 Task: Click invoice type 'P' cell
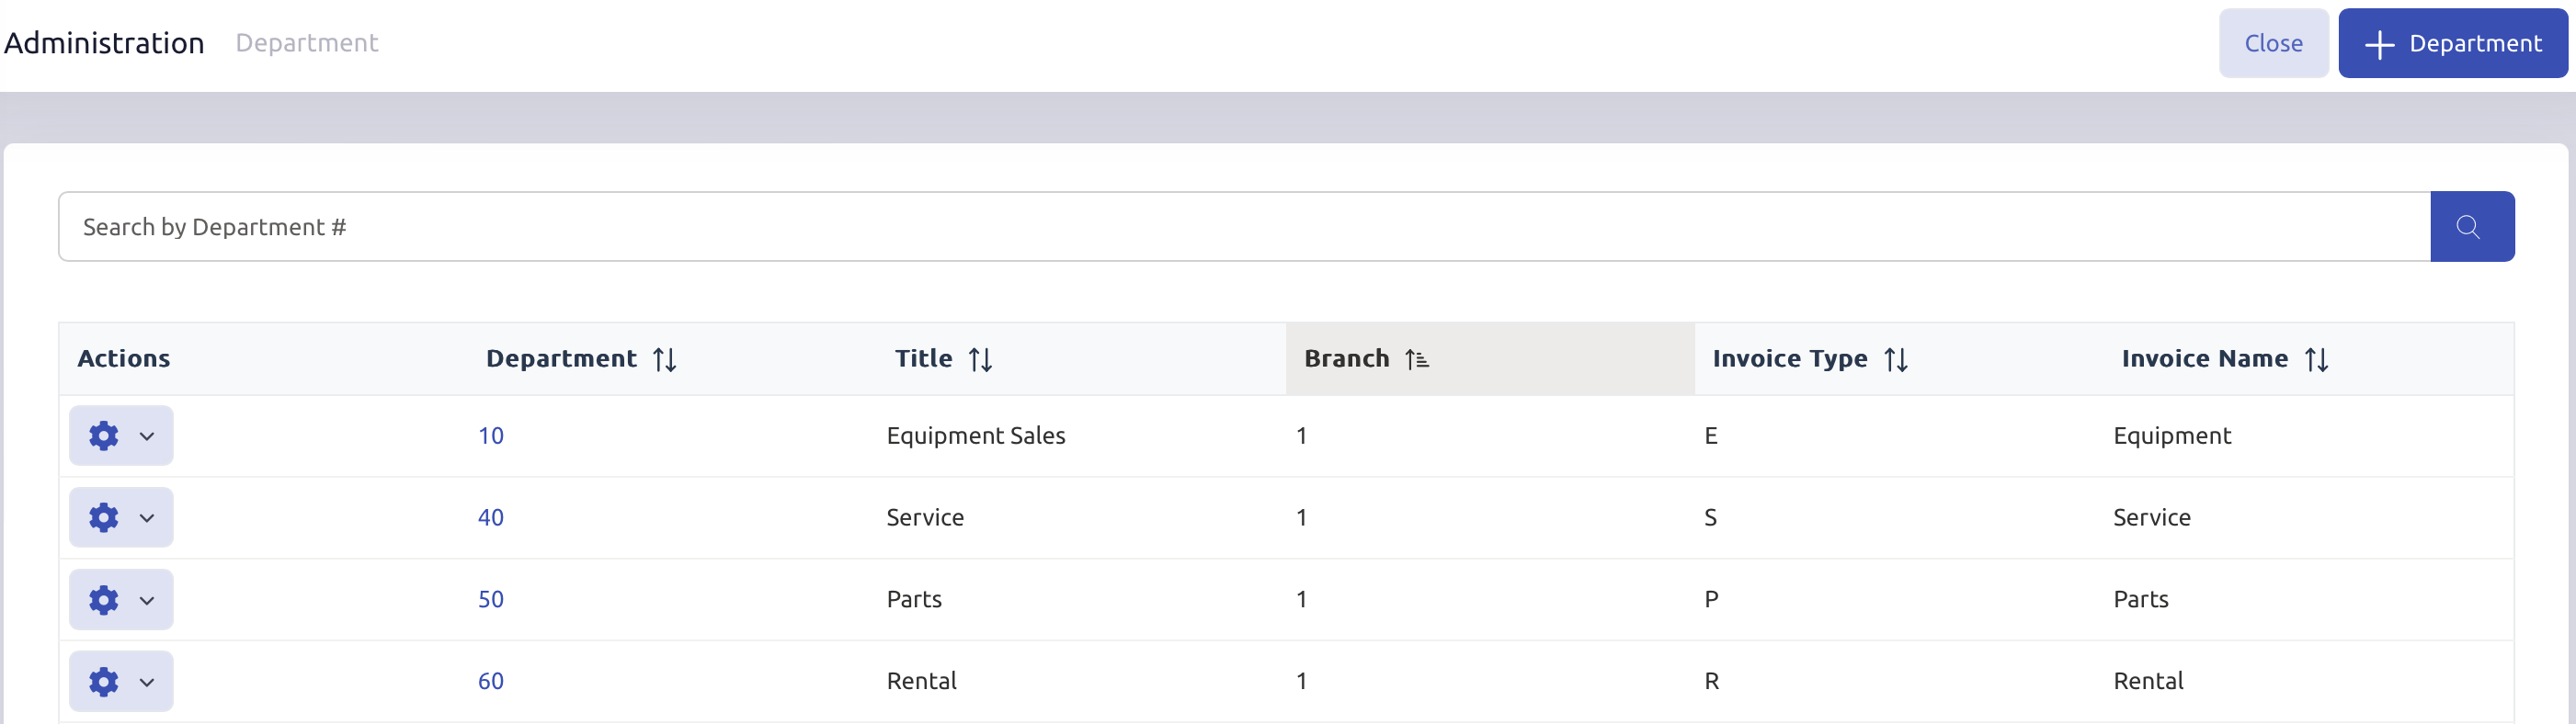pos(1711,600)
